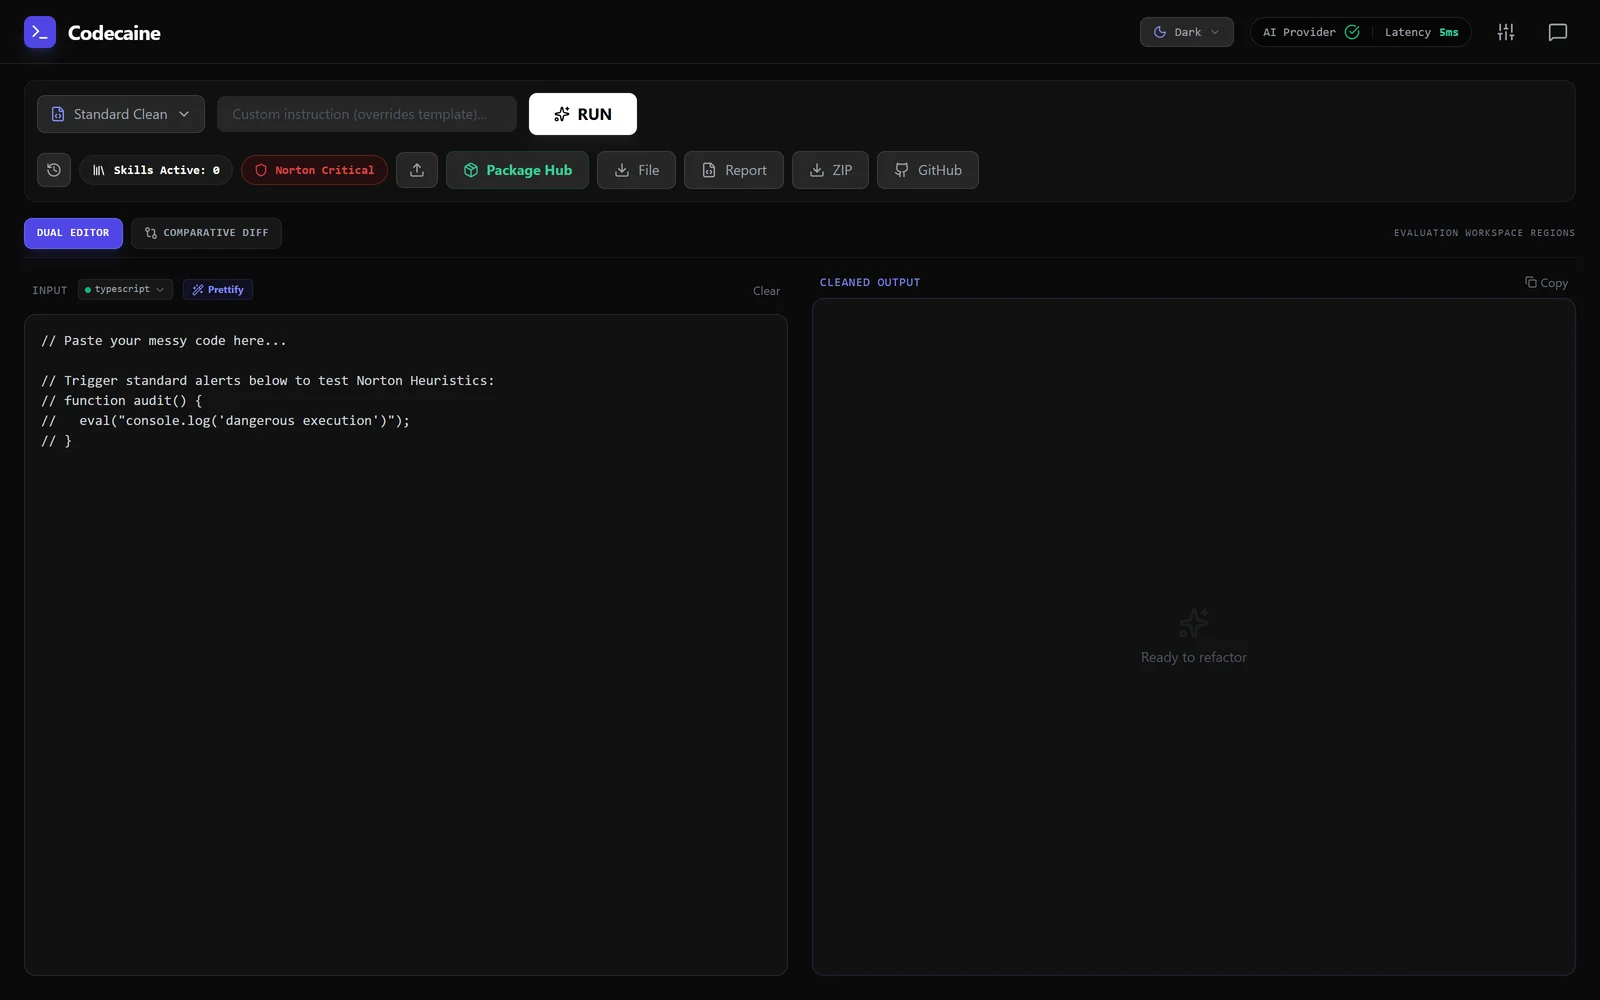The width and height of the screenshot is (1600, 1000).
Task: Click the Latency 5ms indicator
Action: (x=1421, y=32)
